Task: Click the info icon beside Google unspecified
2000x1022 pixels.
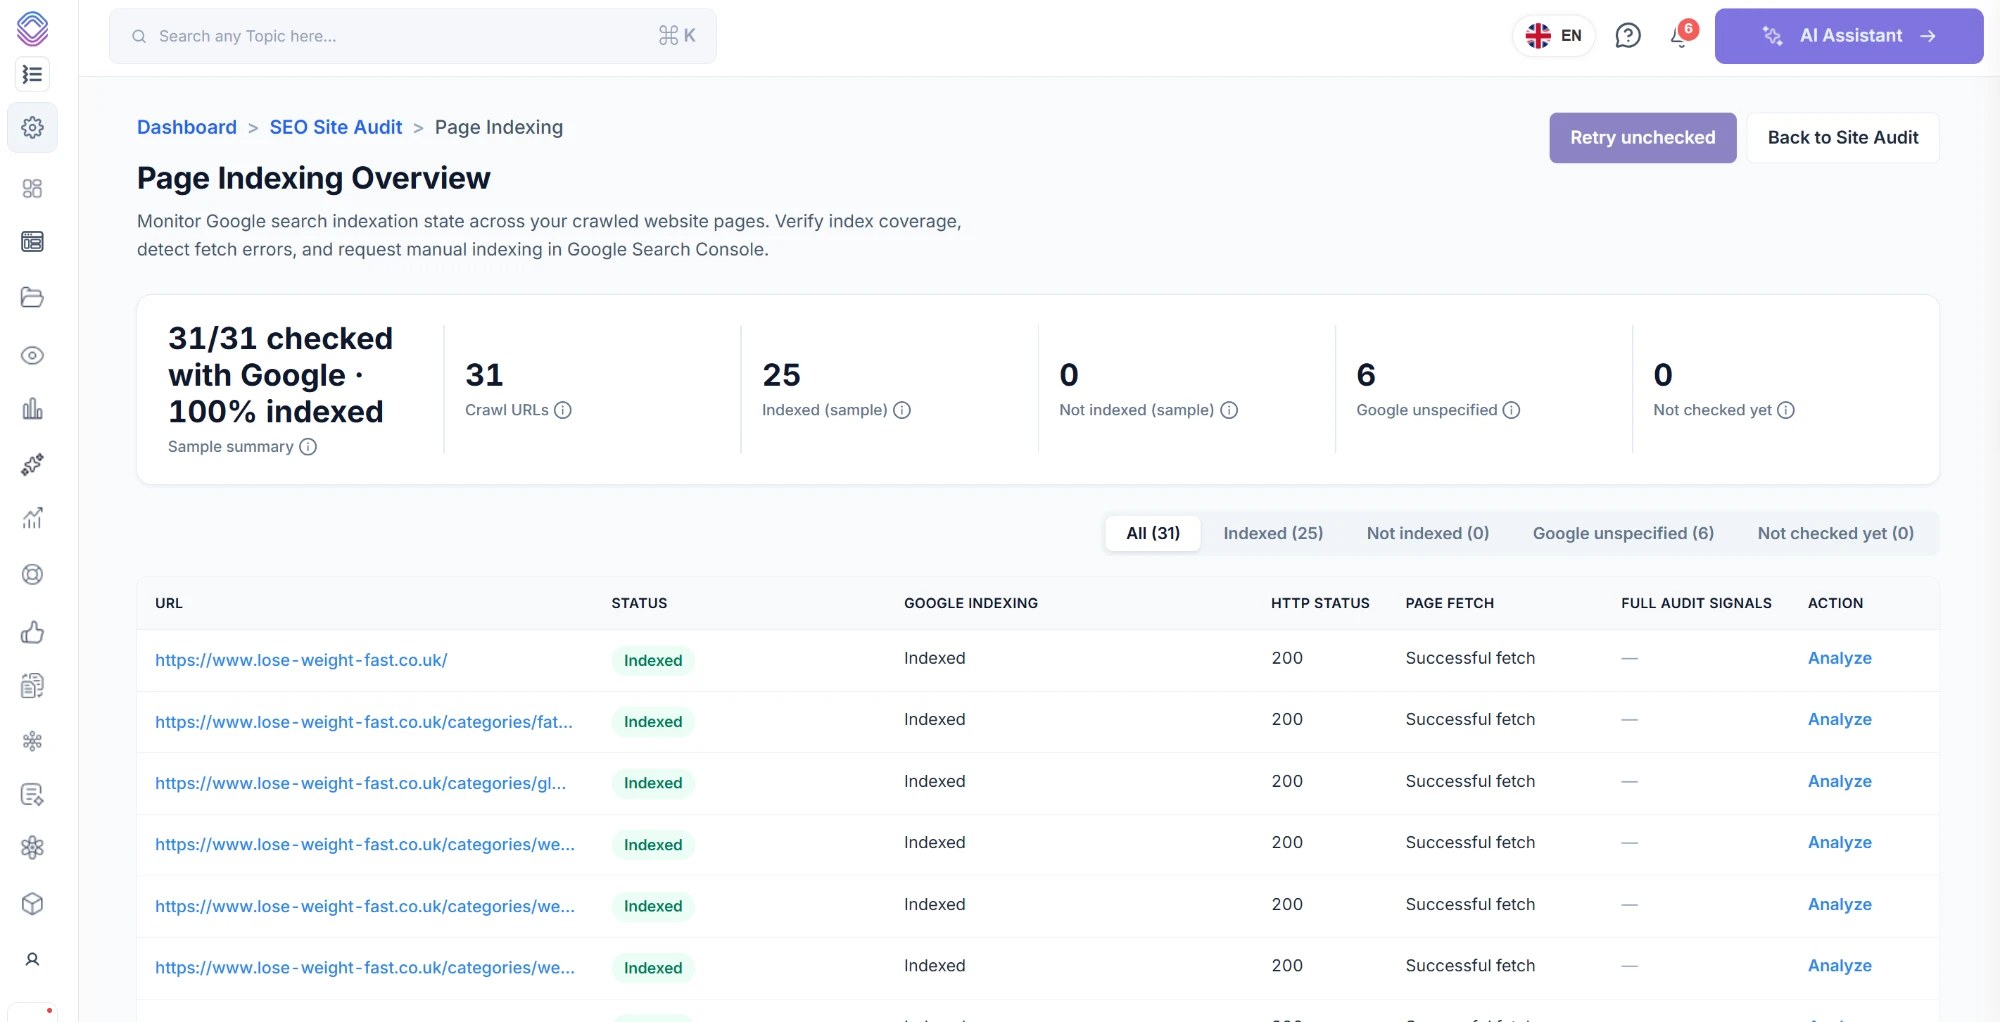Action: [x=1511, y=410]
